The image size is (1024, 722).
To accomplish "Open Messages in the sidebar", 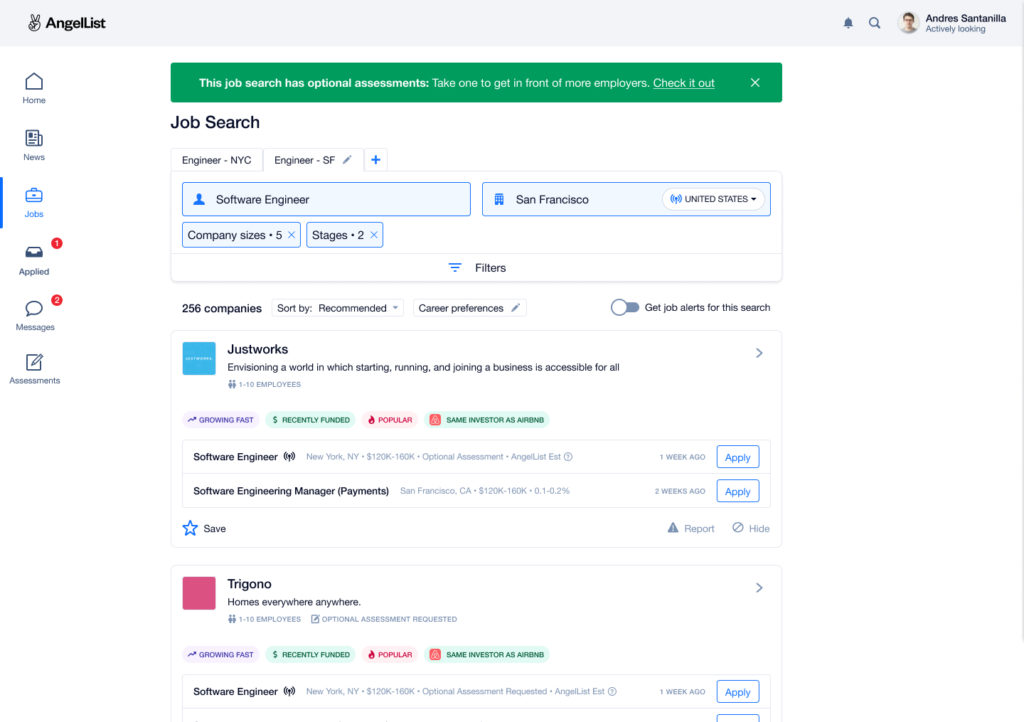I will (x=34, y=310).
